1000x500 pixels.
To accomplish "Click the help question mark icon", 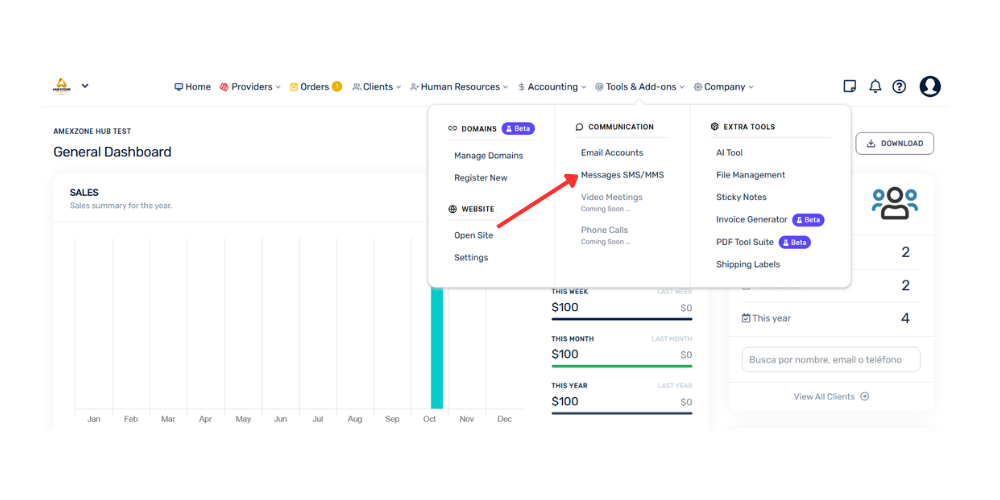I will pos(899,86).
